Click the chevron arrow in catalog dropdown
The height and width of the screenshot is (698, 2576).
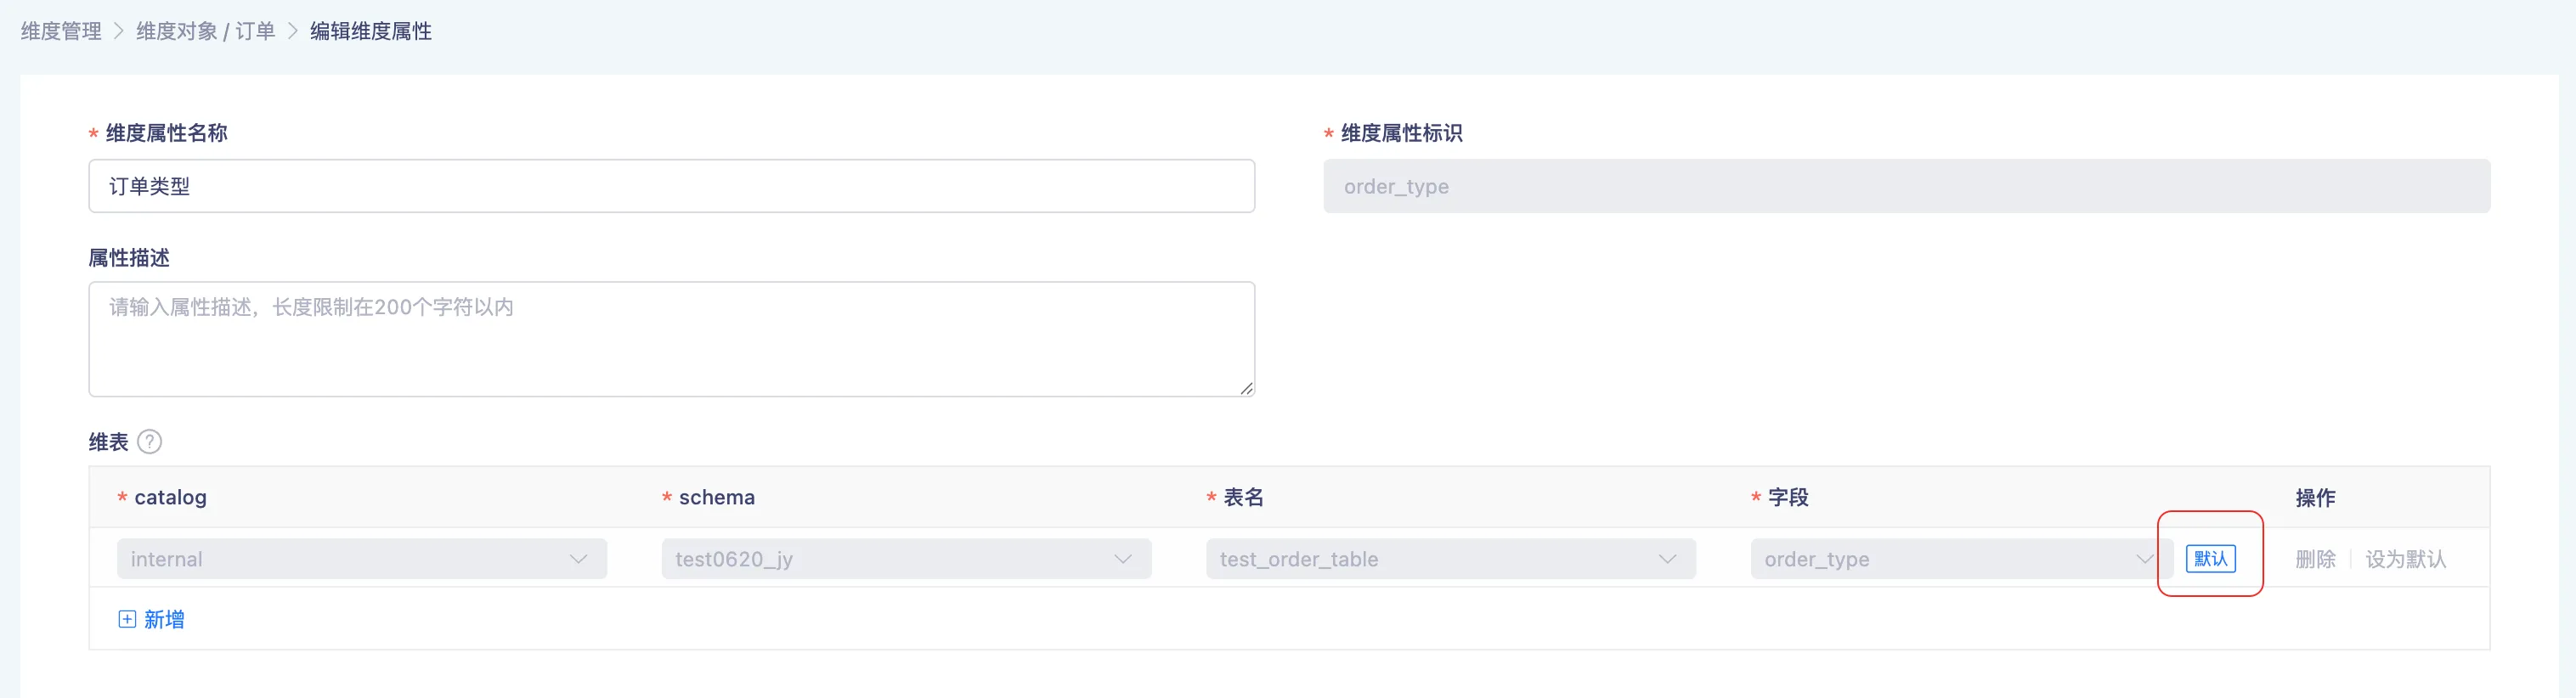(578, 559)
